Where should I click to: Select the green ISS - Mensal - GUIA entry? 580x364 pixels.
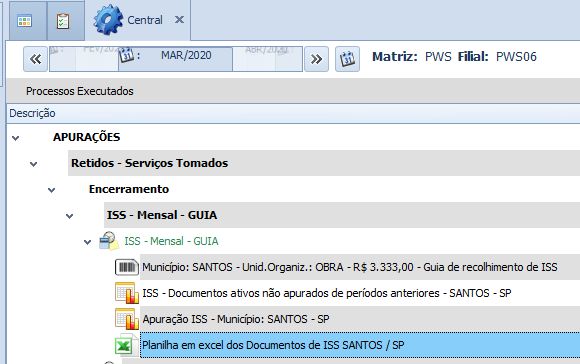pos(171,241)
